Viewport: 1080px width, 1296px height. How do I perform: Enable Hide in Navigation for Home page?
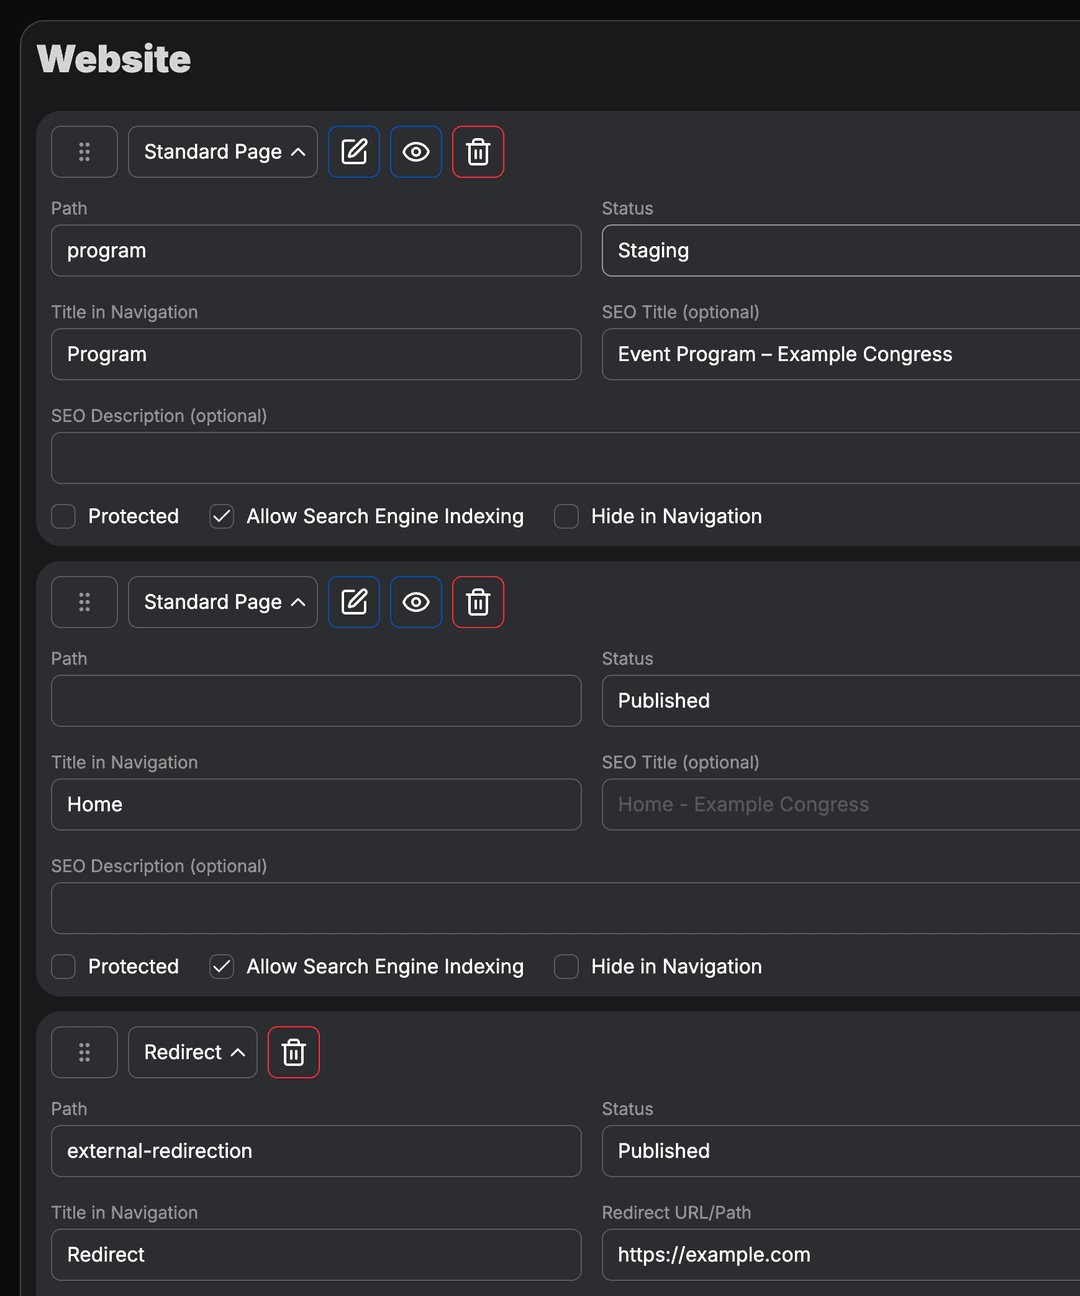point(567,966)
